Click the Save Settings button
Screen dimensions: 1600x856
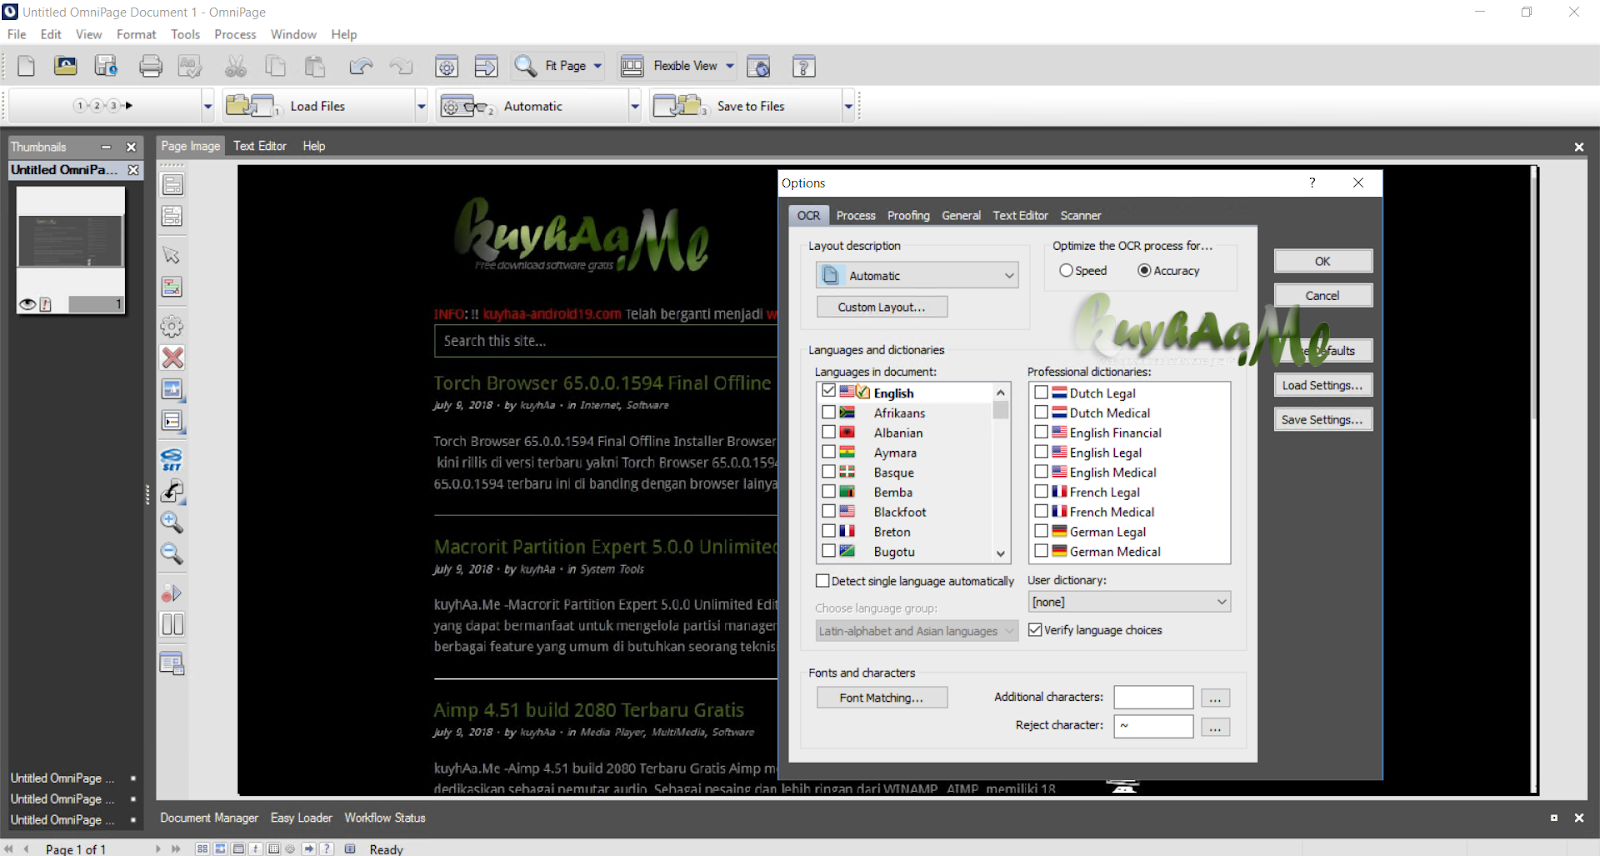point(1323,419)
